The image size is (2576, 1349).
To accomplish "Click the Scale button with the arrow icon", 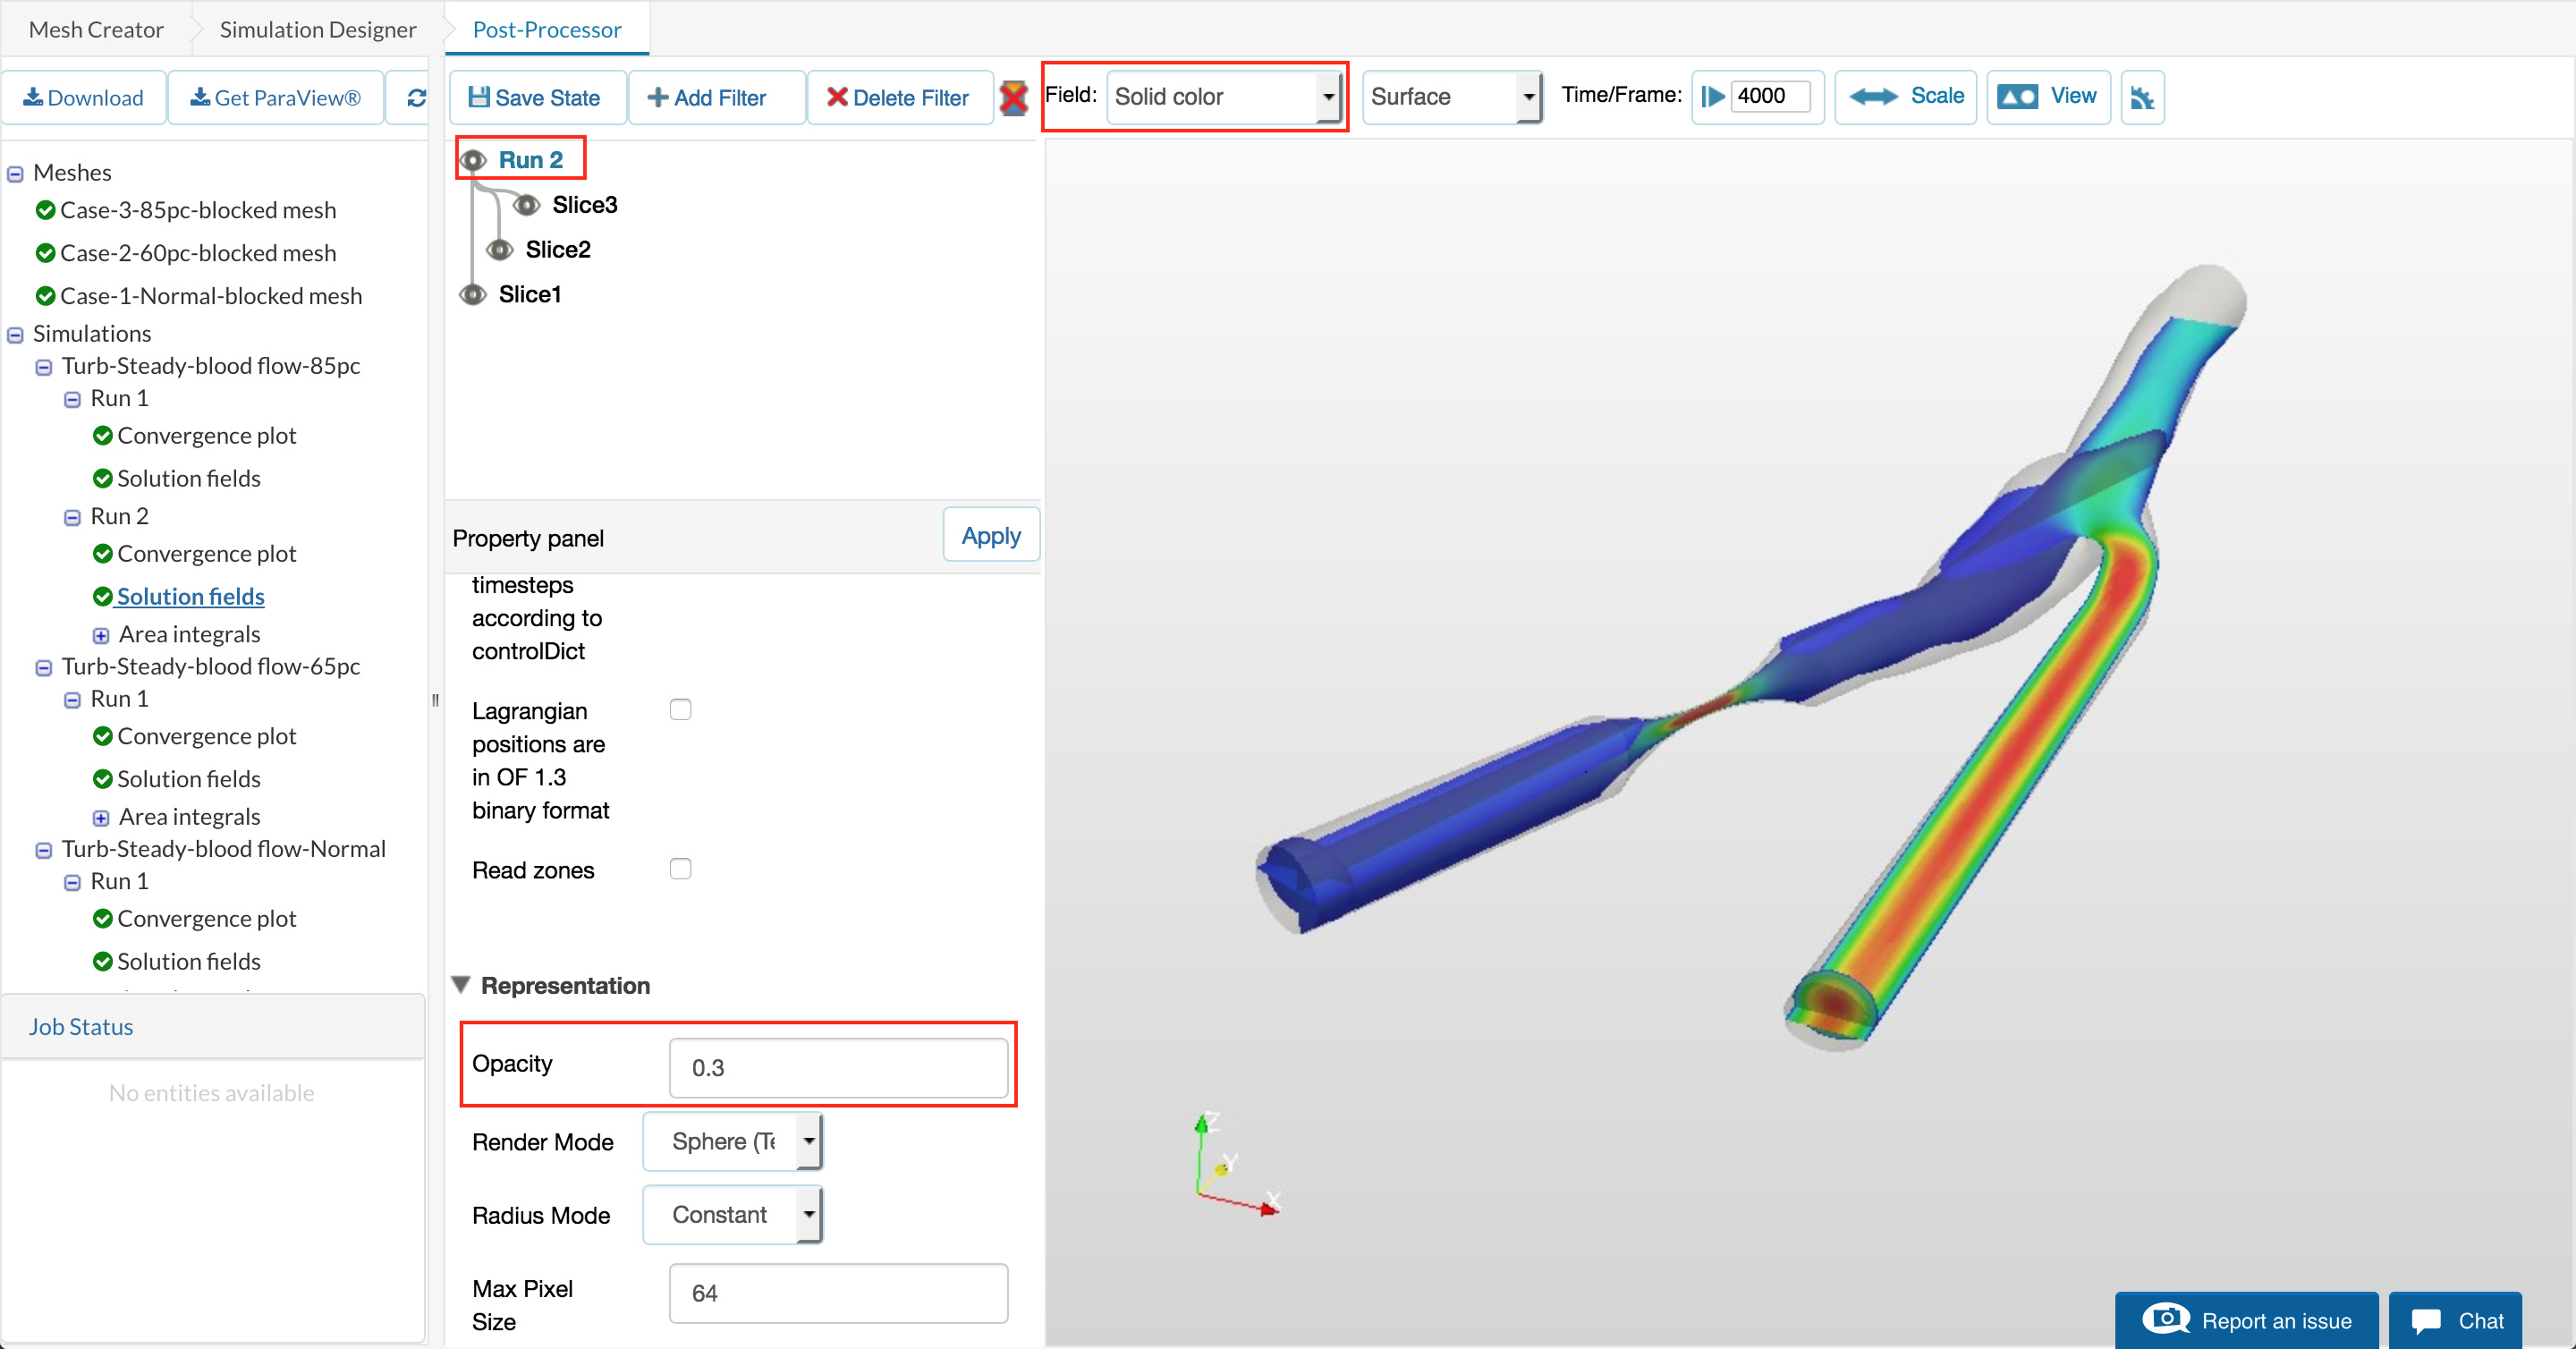I will (x=1905, y=96).
